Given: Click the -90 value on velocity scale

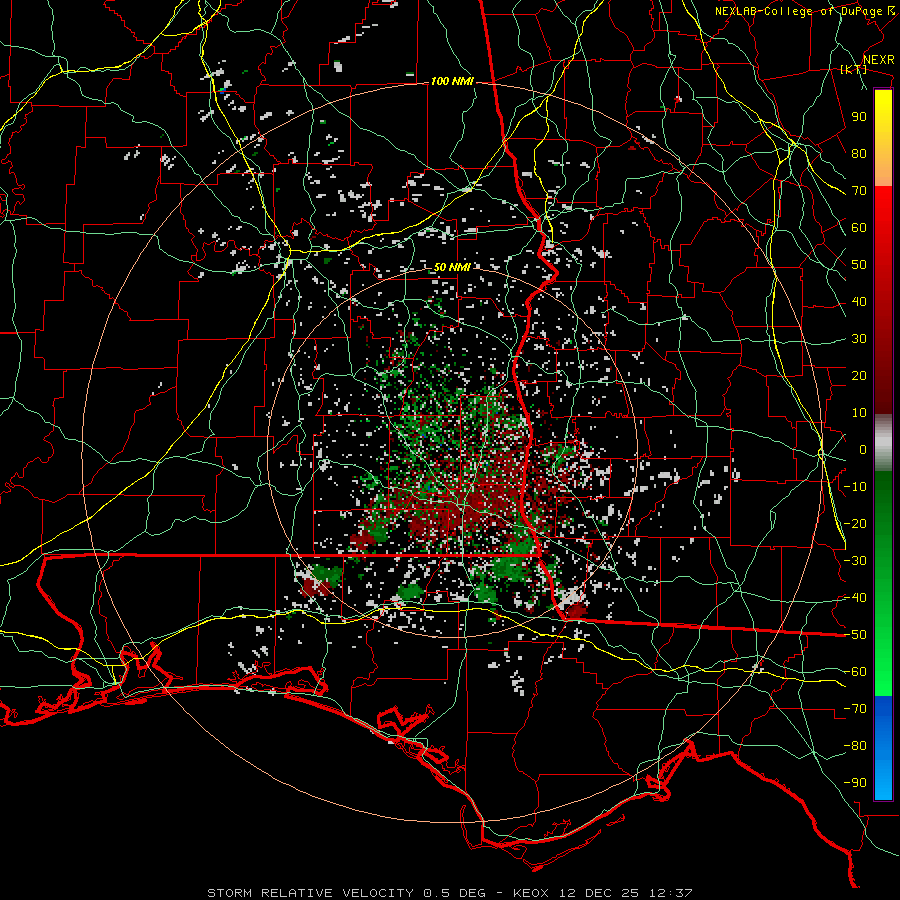Looking at the screenshot, I should pyautogui.click(x=855, y=783).
